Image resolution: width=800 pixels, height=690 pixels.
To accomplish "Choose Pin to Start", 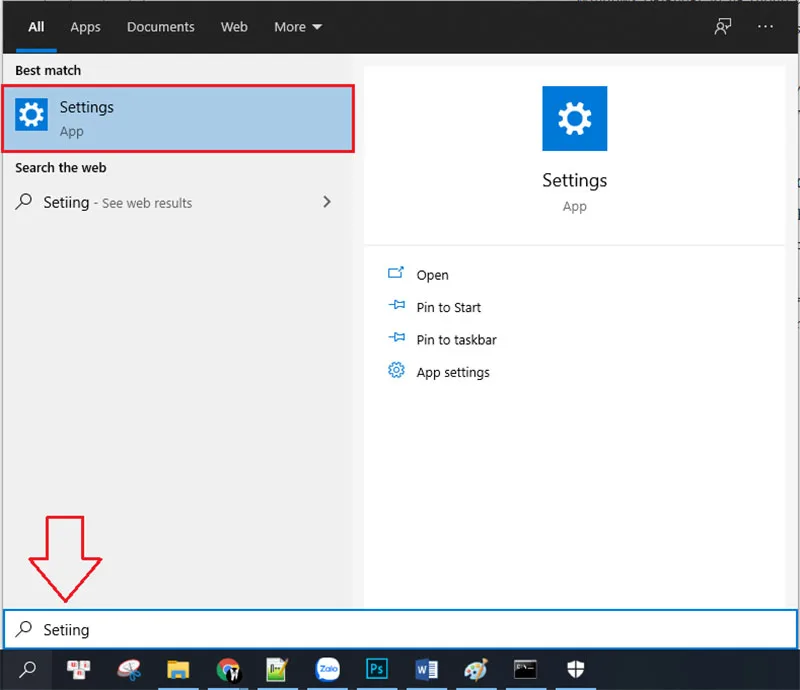I will 448,308.
